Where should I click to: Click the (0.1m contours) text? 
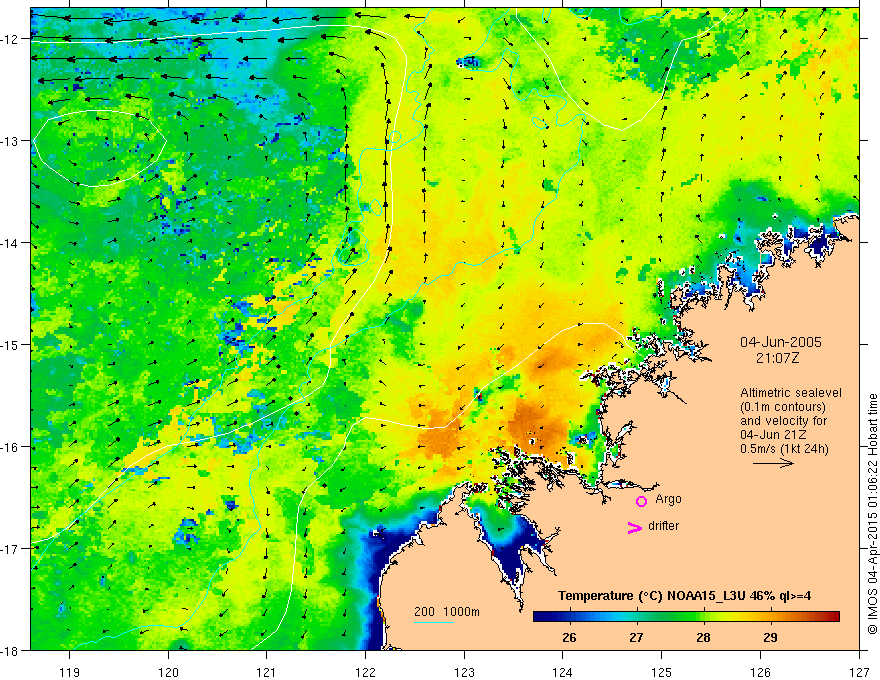[x=783, y=407]
